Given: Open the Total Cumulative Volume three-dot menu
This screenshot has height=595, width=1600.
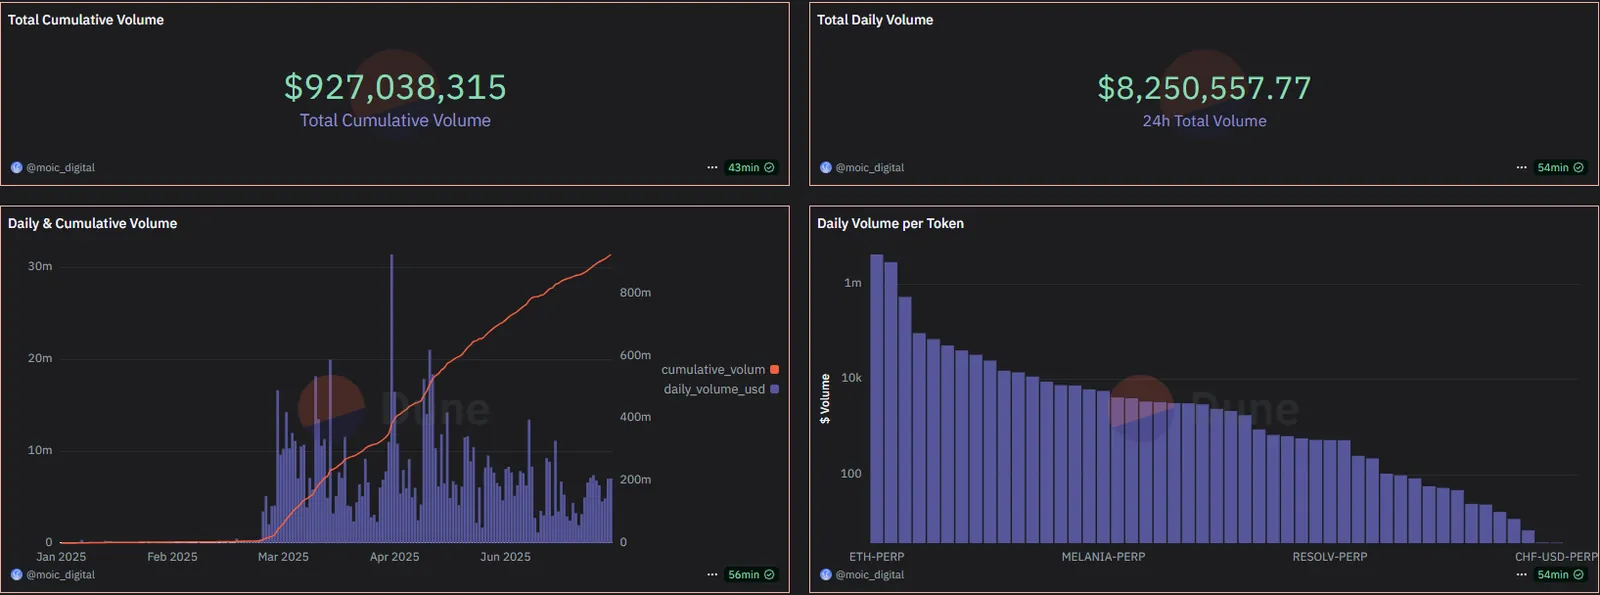Looking at the screenshot, I should (712, 168).
